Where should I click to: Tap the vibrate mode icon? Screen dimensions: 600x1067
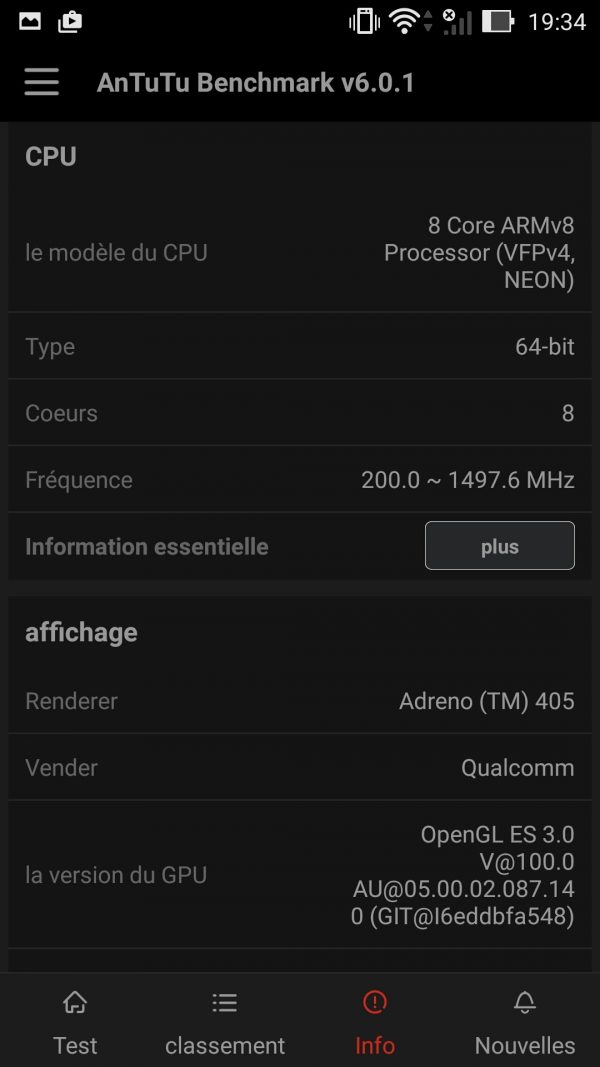pyautogui.click(x=365, y=22)
